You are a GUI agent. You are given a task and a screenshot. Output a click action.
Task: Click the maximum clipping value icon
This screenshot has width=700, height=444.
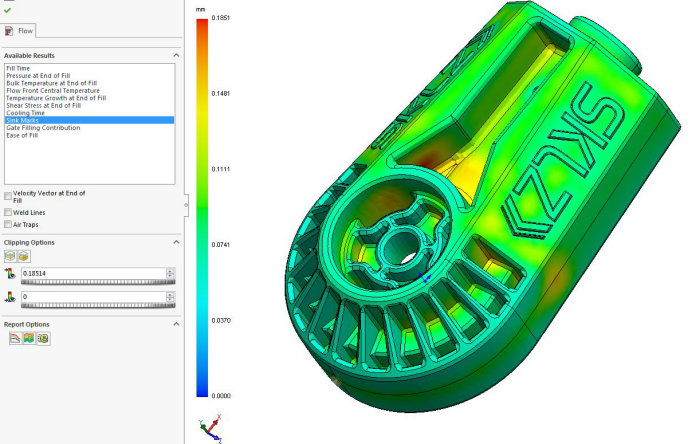point(10,274)
